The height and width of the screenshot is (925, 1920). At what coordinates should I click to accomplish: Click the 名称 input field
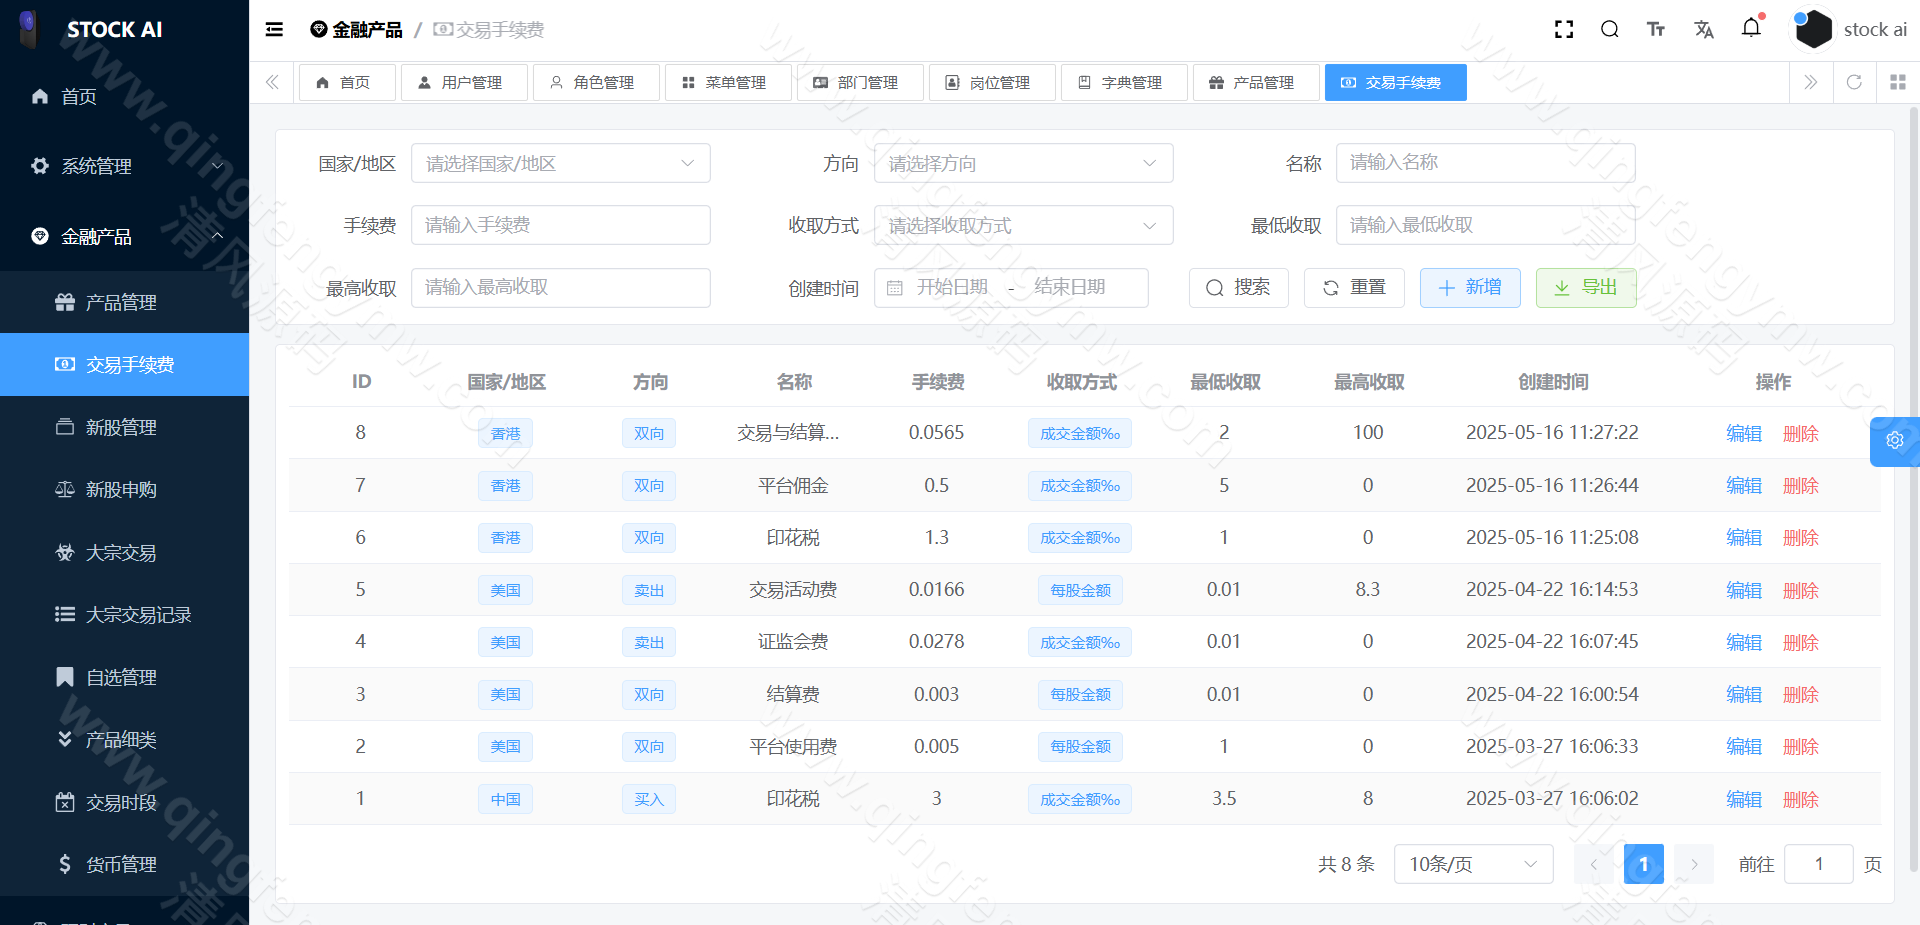pyautogui.click(x=1484, y=162)
